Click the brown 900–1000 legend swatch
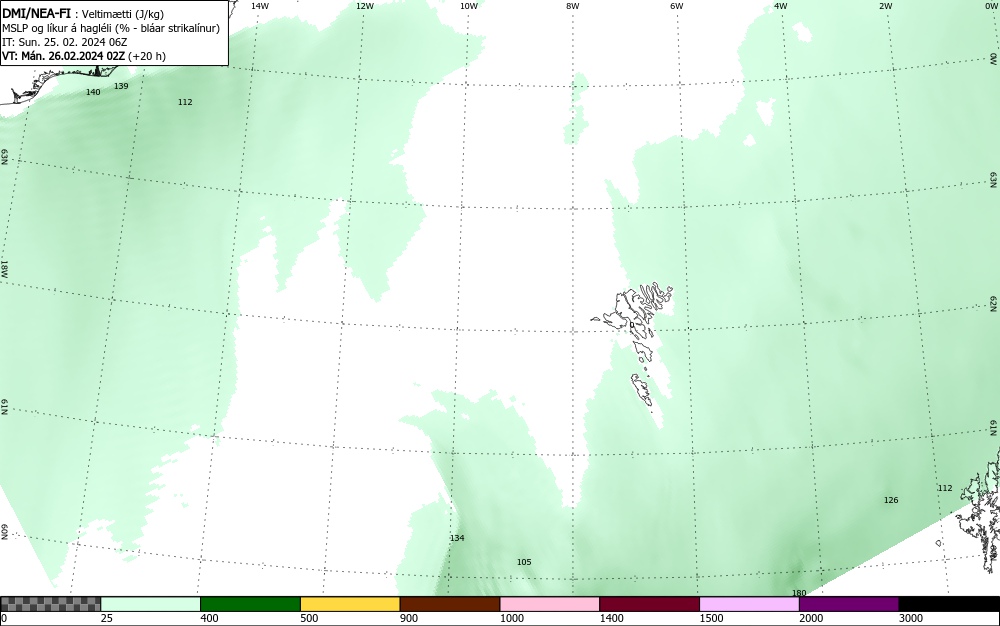The width and height of the screenshot is (1000, 626). 450,604
